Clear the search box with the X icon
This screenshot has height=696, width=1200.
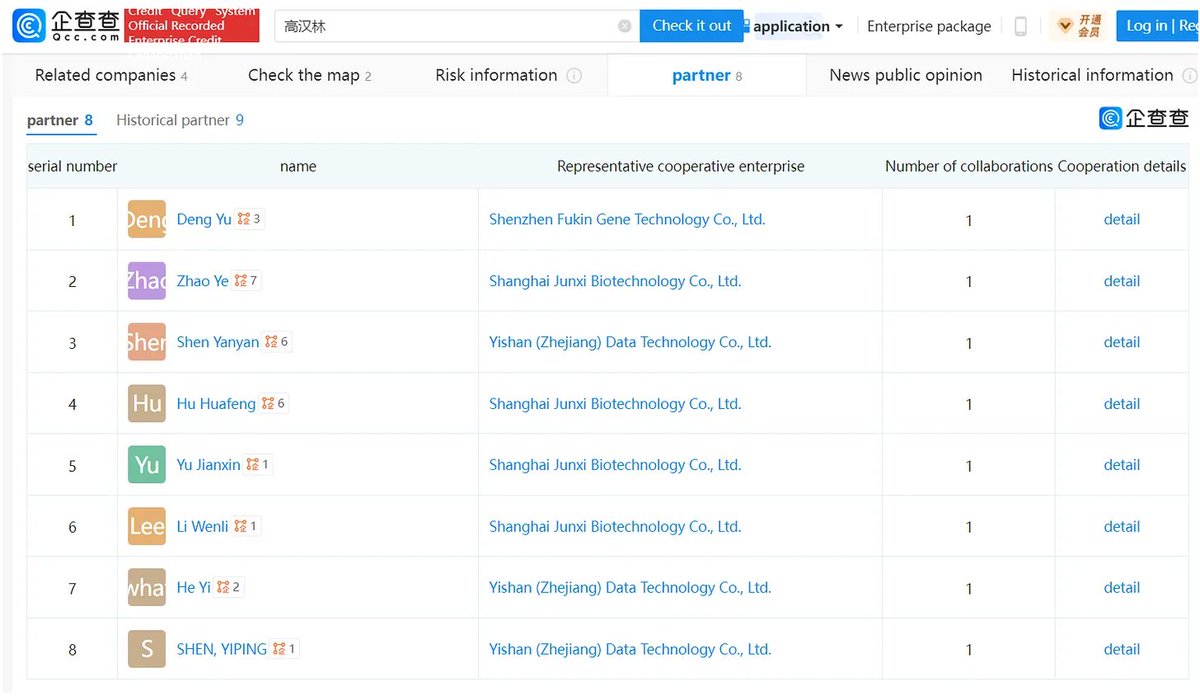[x=624, y=26]
